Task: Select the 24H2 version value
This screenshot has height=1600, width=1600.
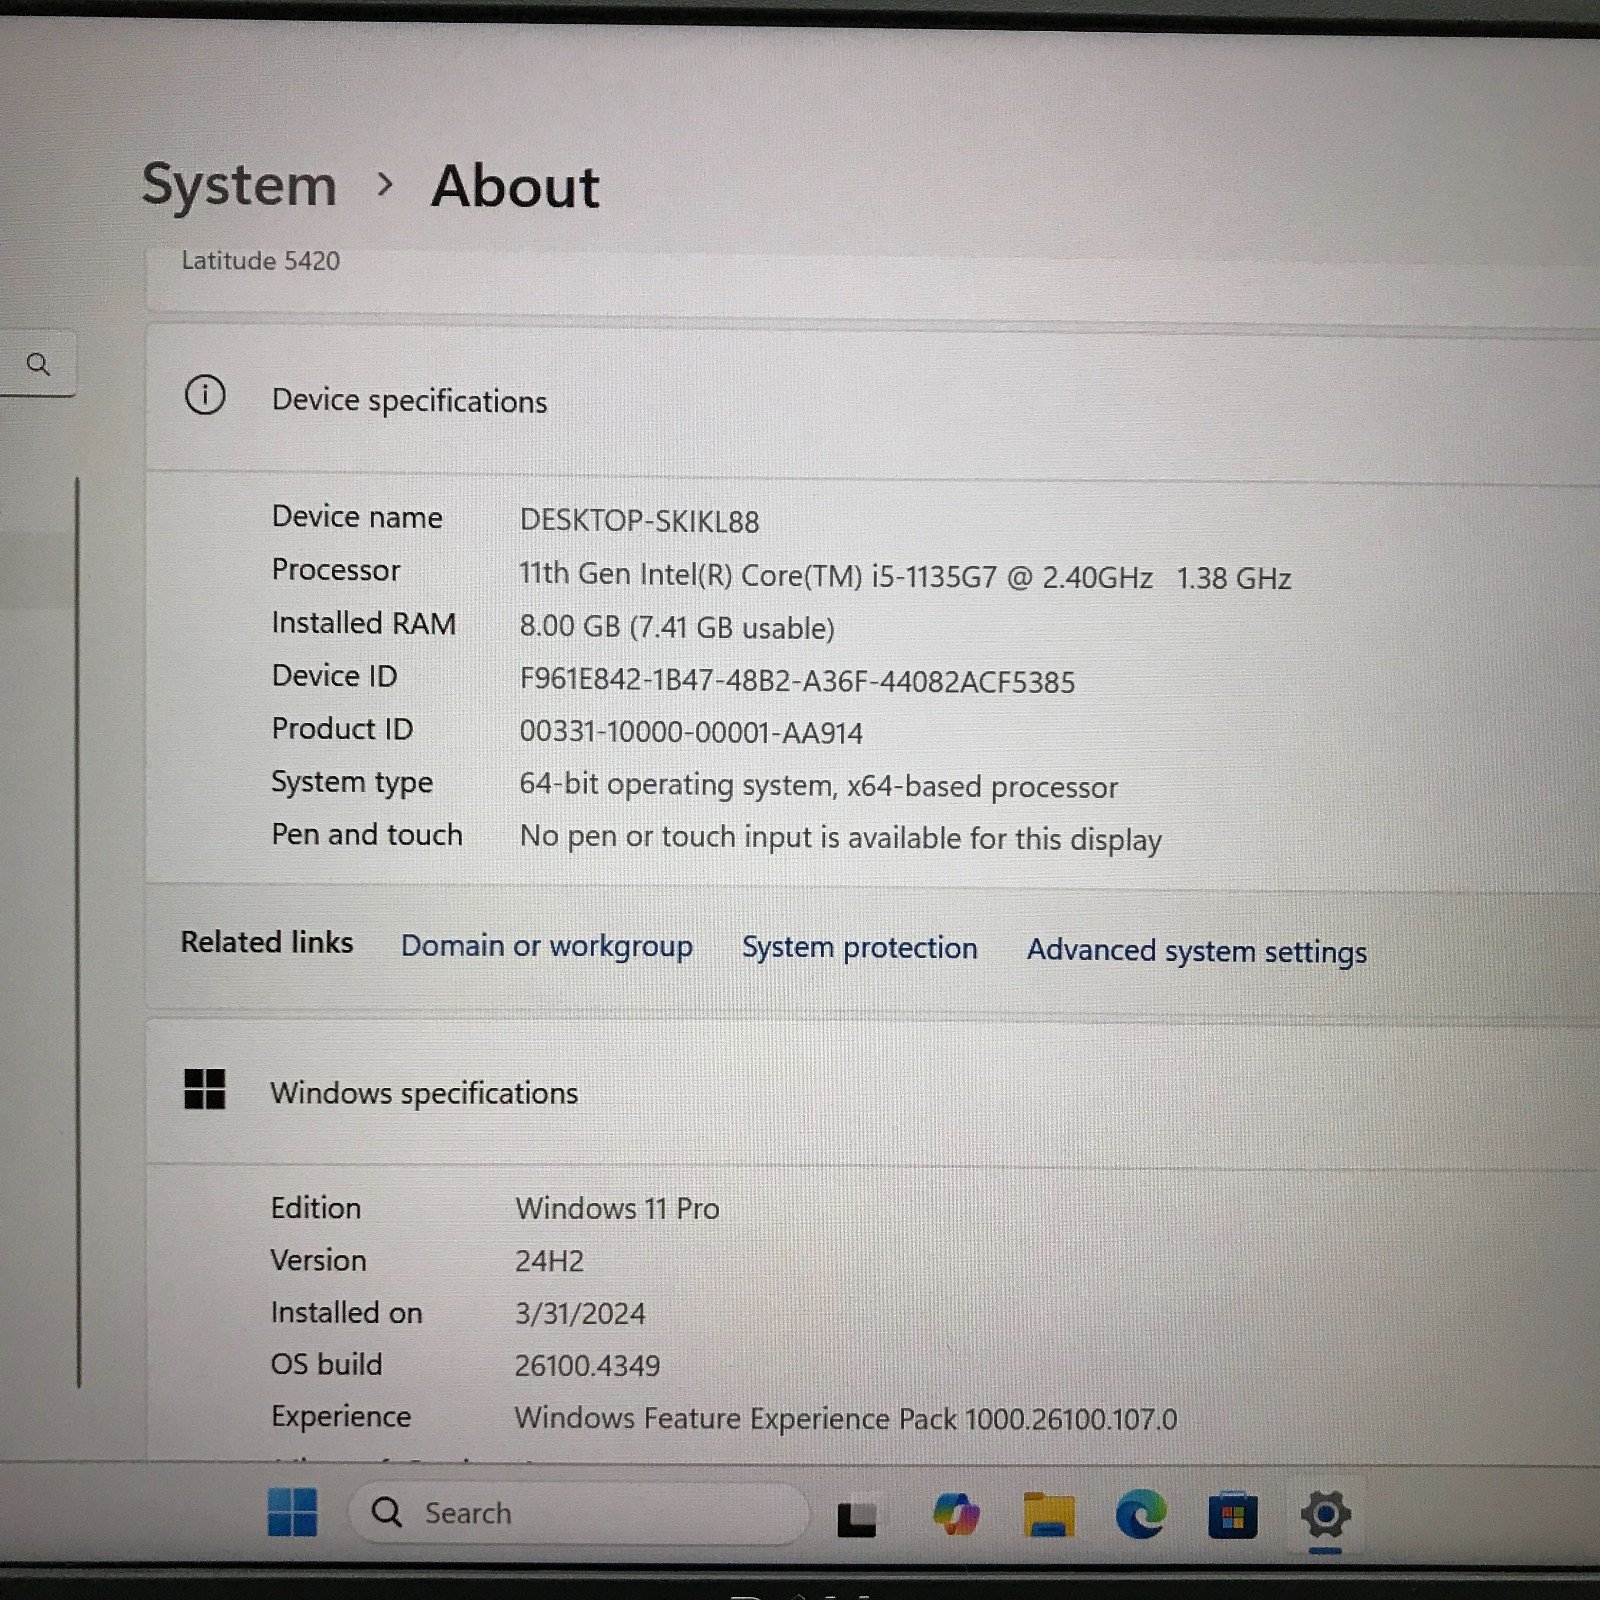Action: 549,1261
